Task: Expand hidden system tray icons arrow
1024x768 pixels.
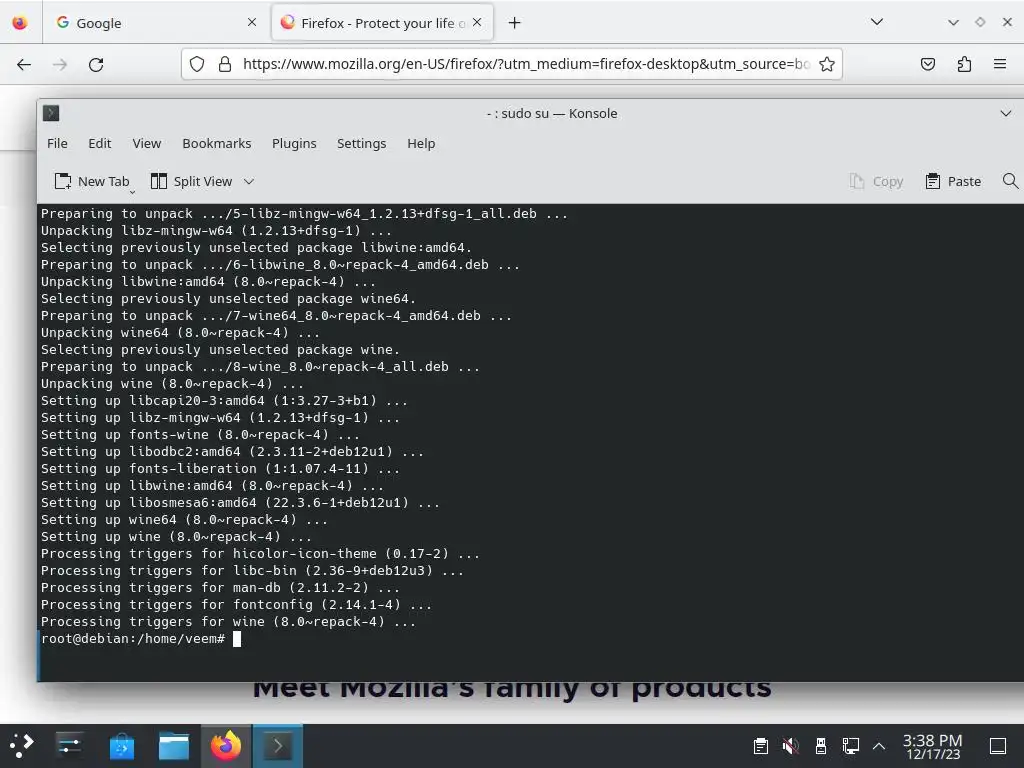Action: pyautogui.click(x=879, y=746)
